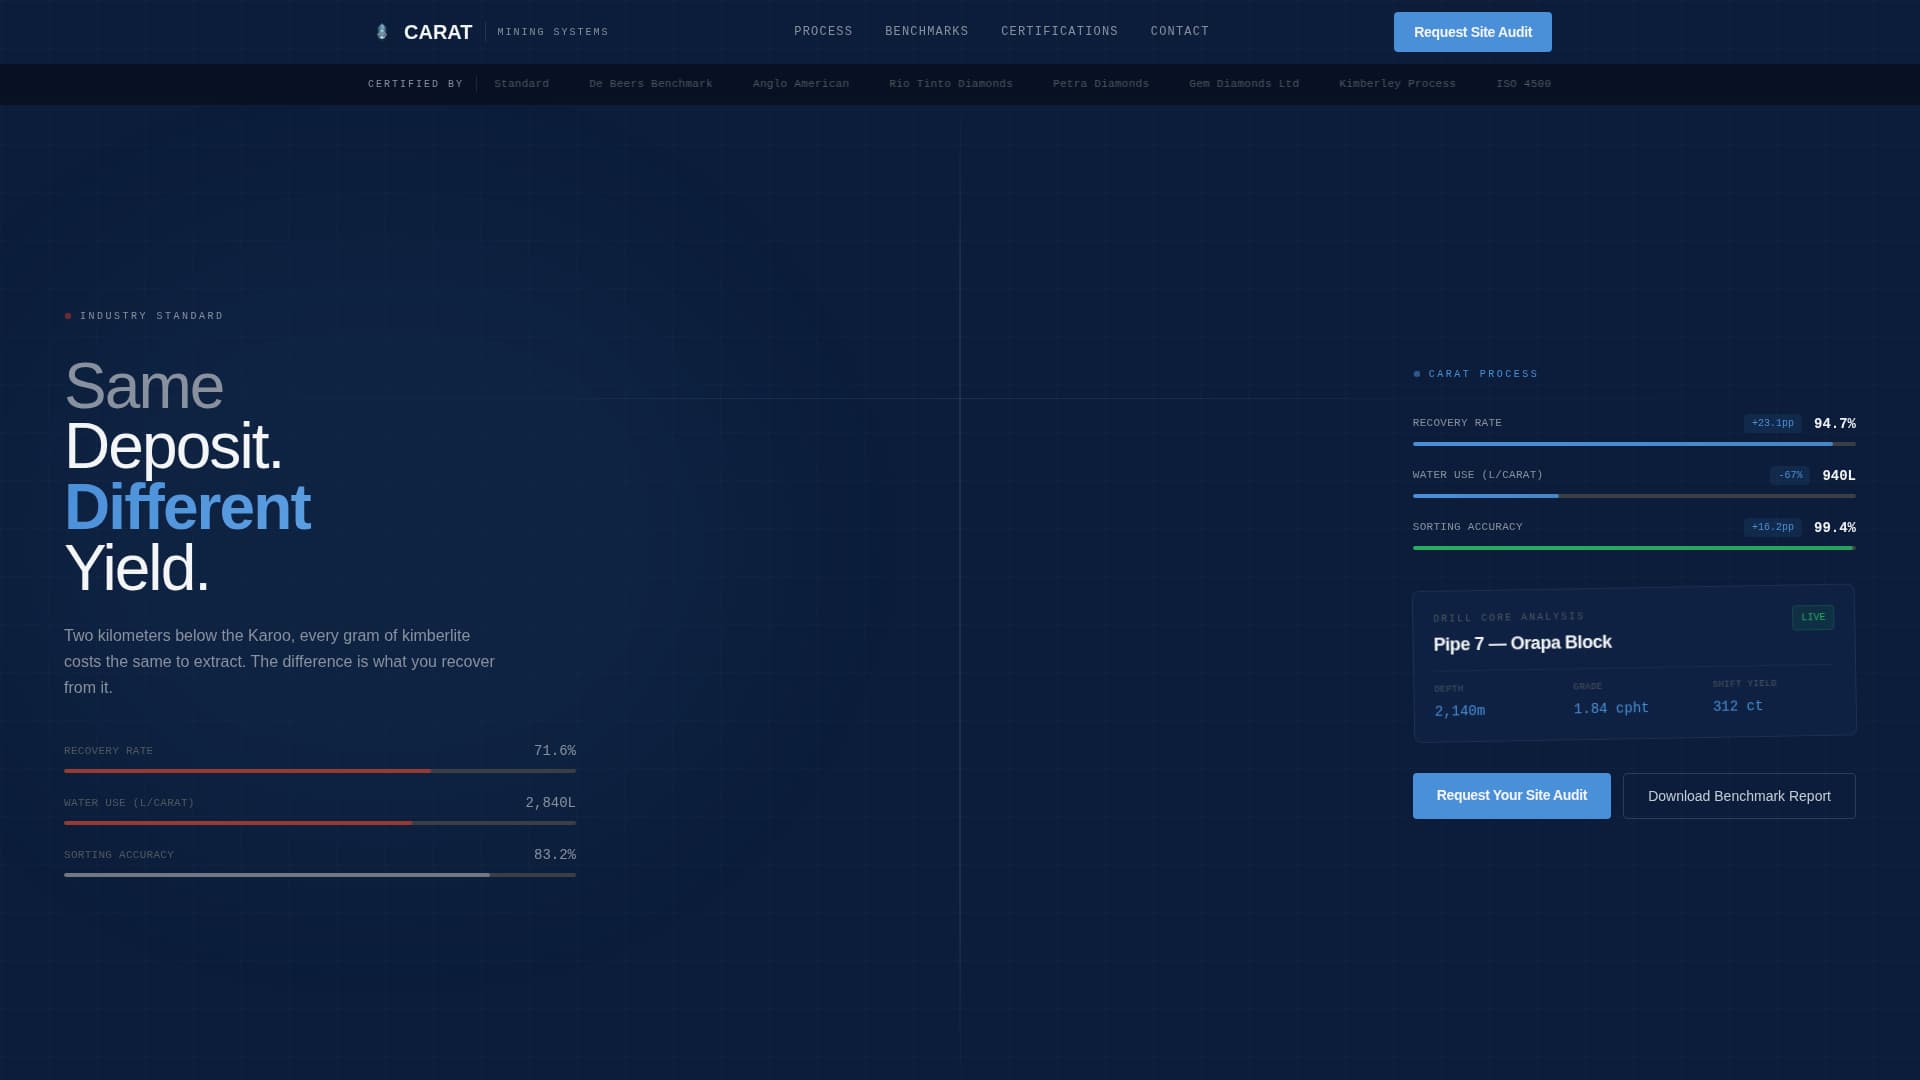Click the Request Your Site Audit button
Screen dimensions: 1920x1080
tap(1511, 795)
